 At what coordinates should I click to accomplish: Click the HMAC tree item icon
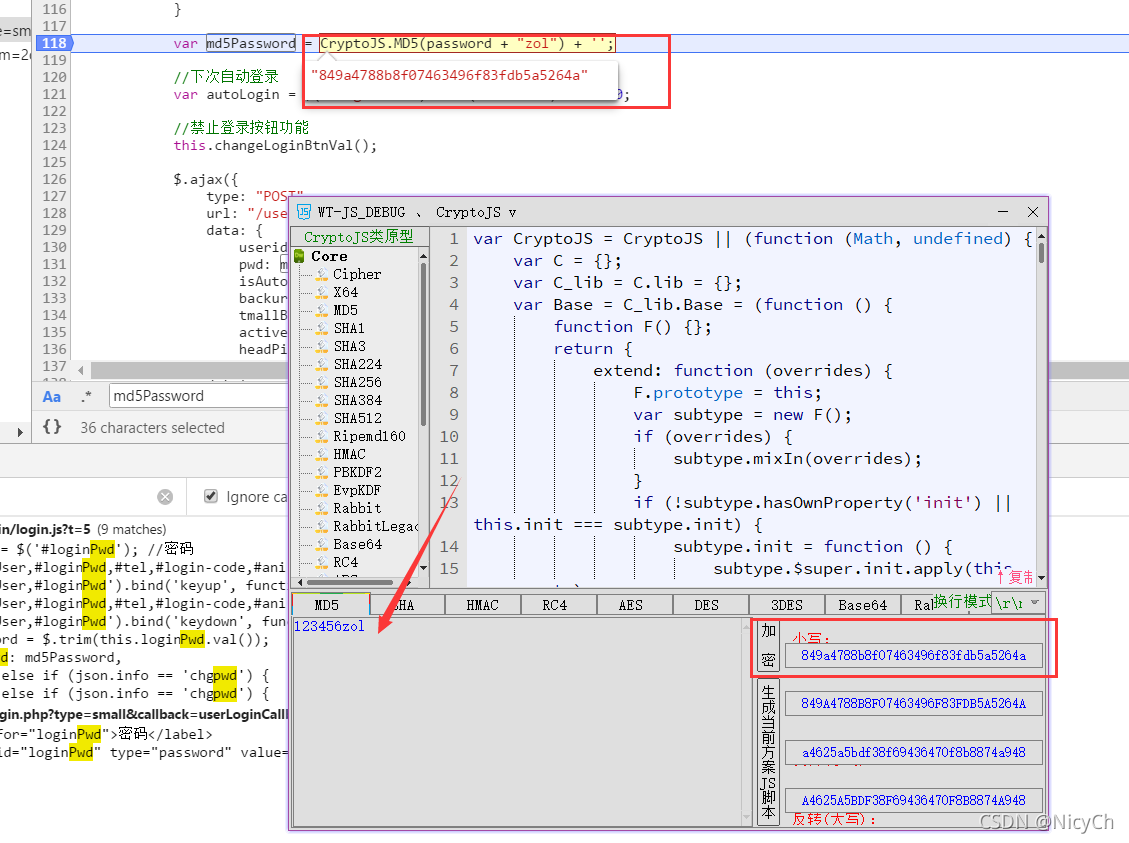(x=323, y=454)
